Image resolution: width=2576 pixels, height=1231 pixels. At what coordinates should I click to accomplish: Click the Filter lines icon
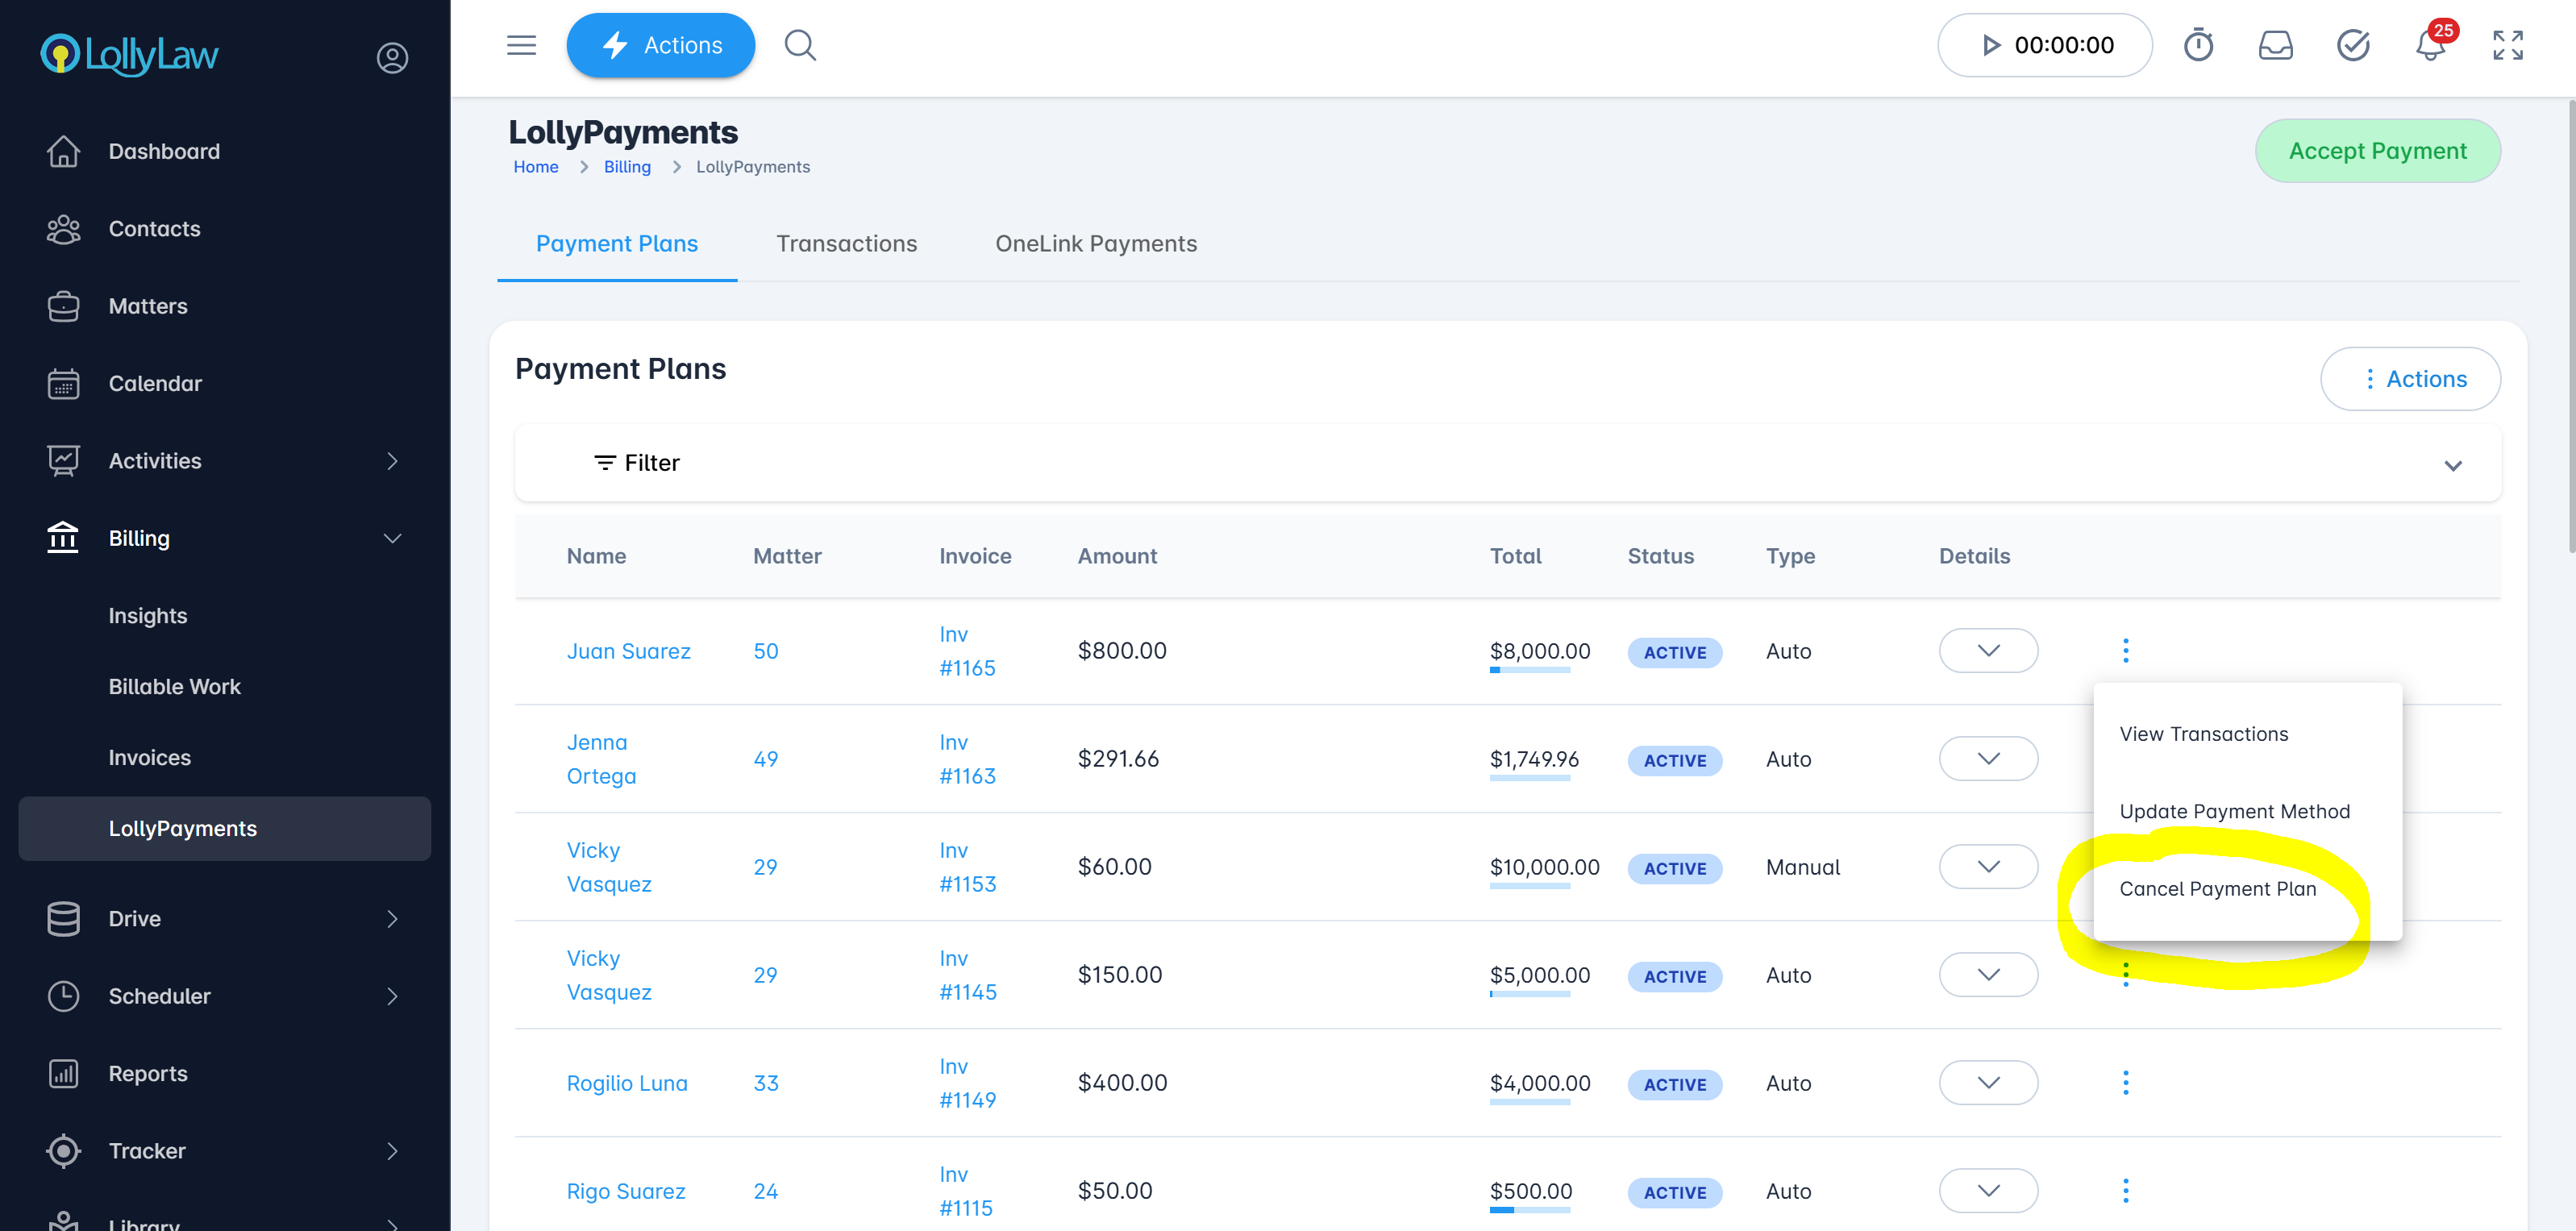[604, 463]
